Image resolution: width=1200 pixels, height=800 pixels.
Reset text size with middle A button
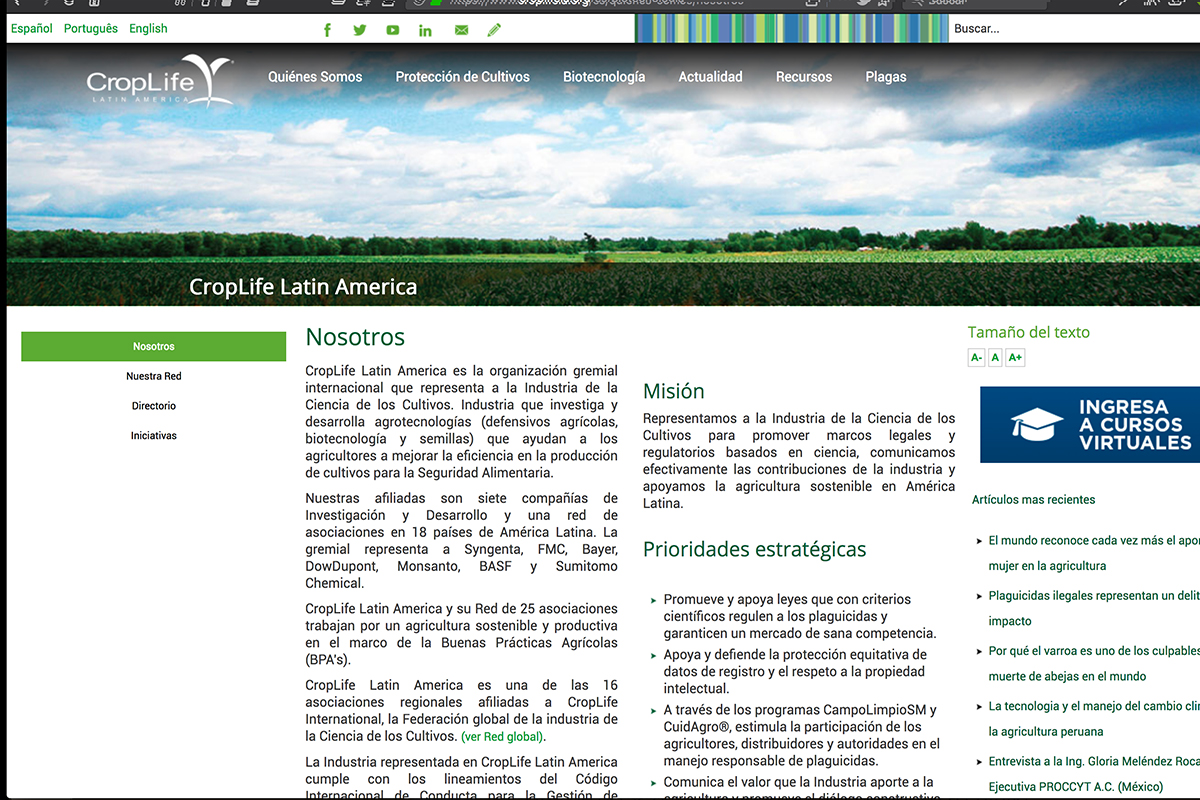[995, 357]
